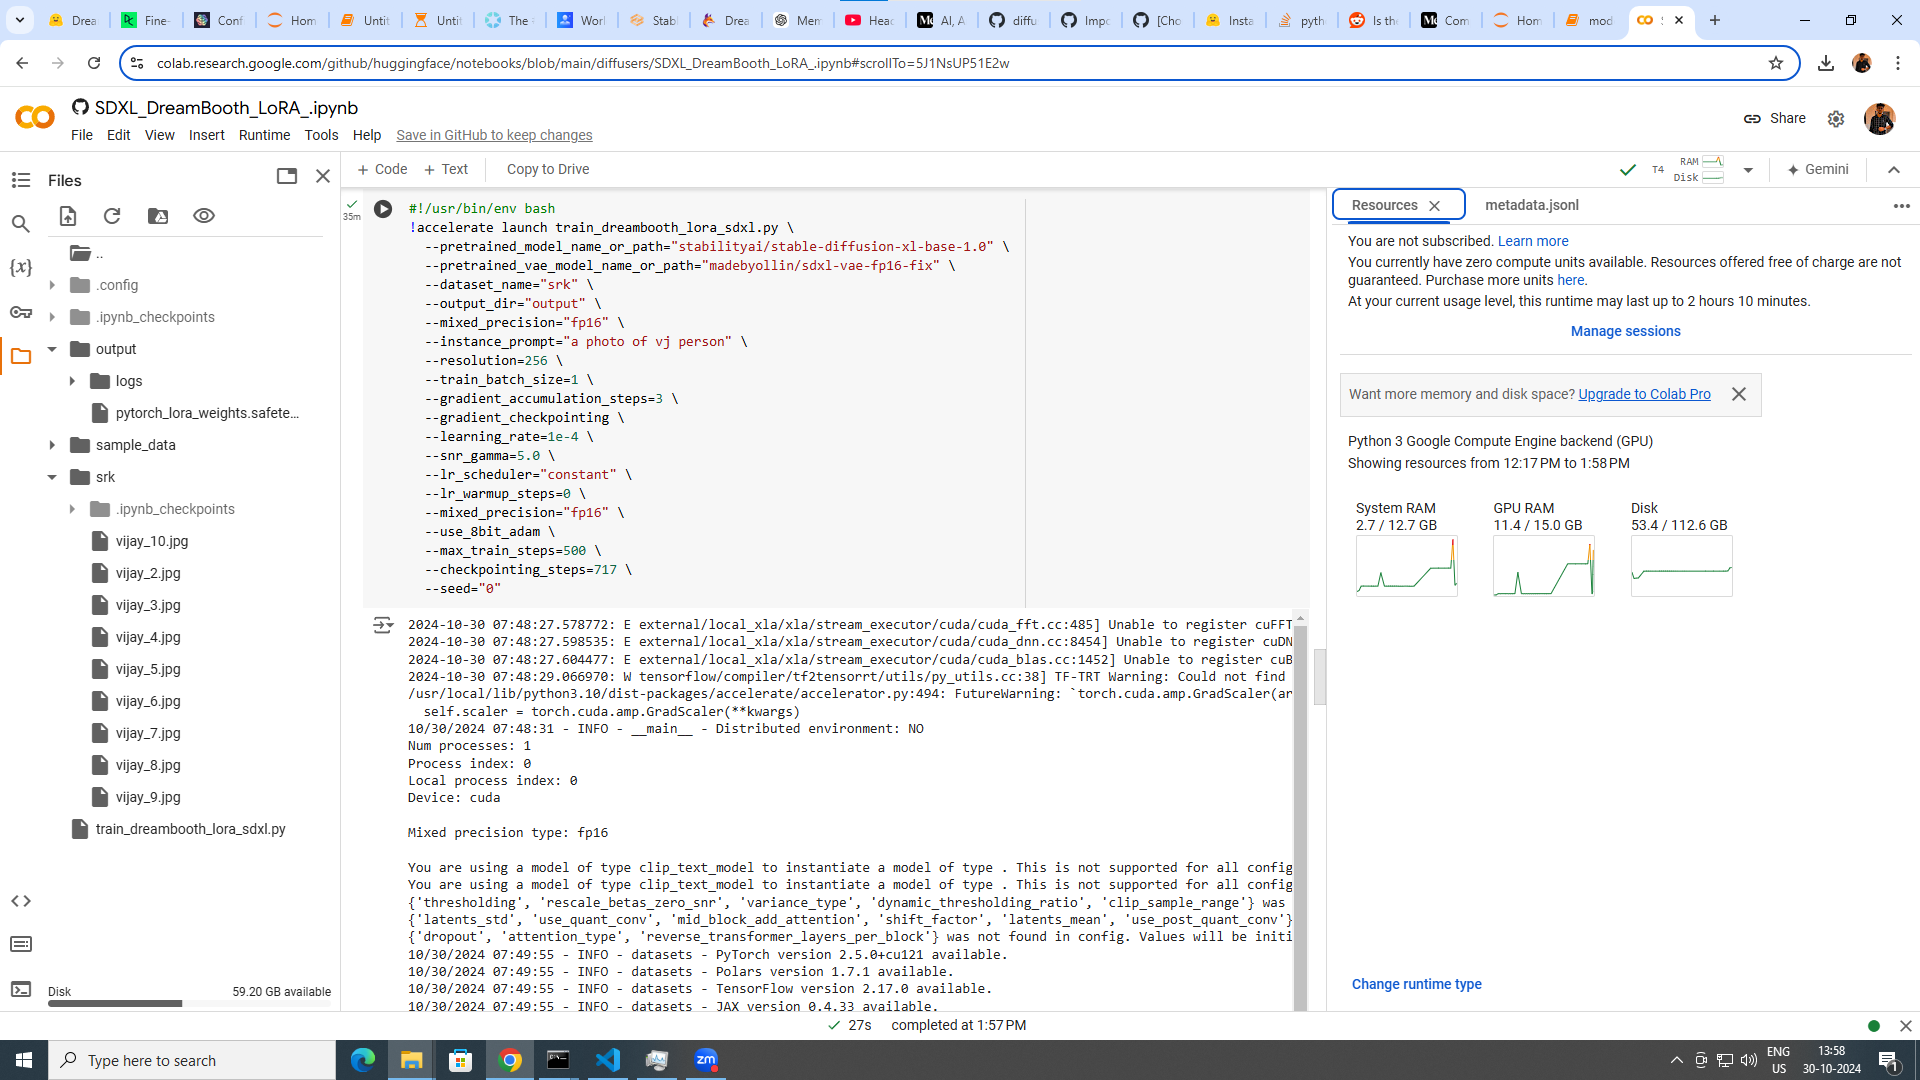
Task: Collapse the header with the caret
Action: click(1894, 170)
